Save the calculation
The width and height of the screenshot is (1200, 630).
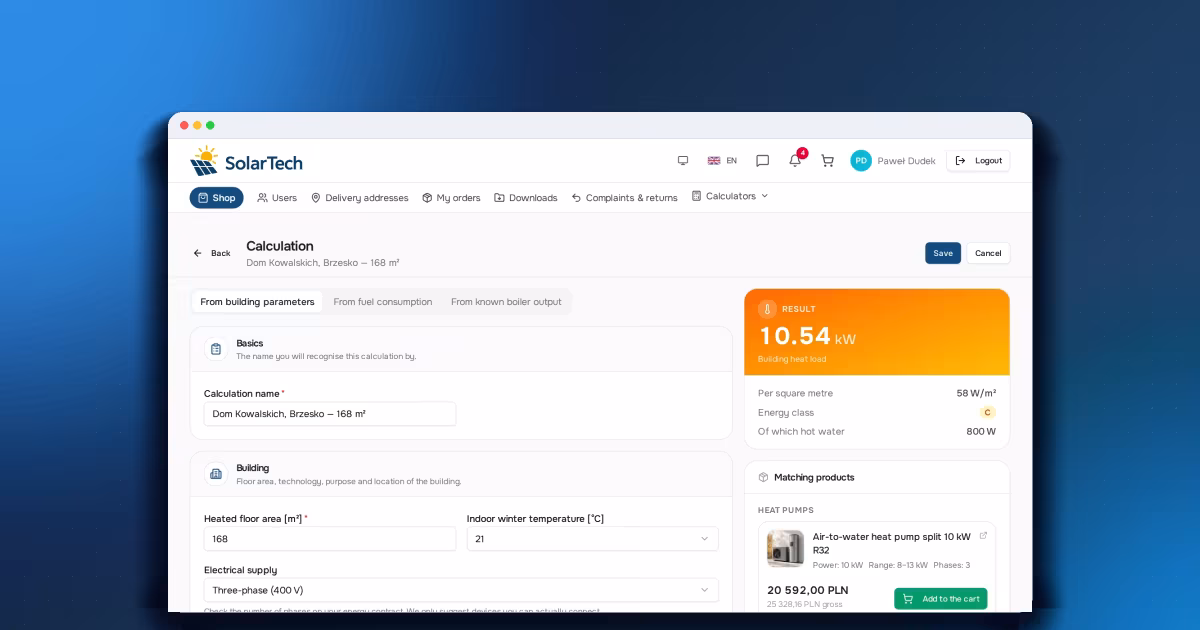pyautogui.click(x=943, y=253)
